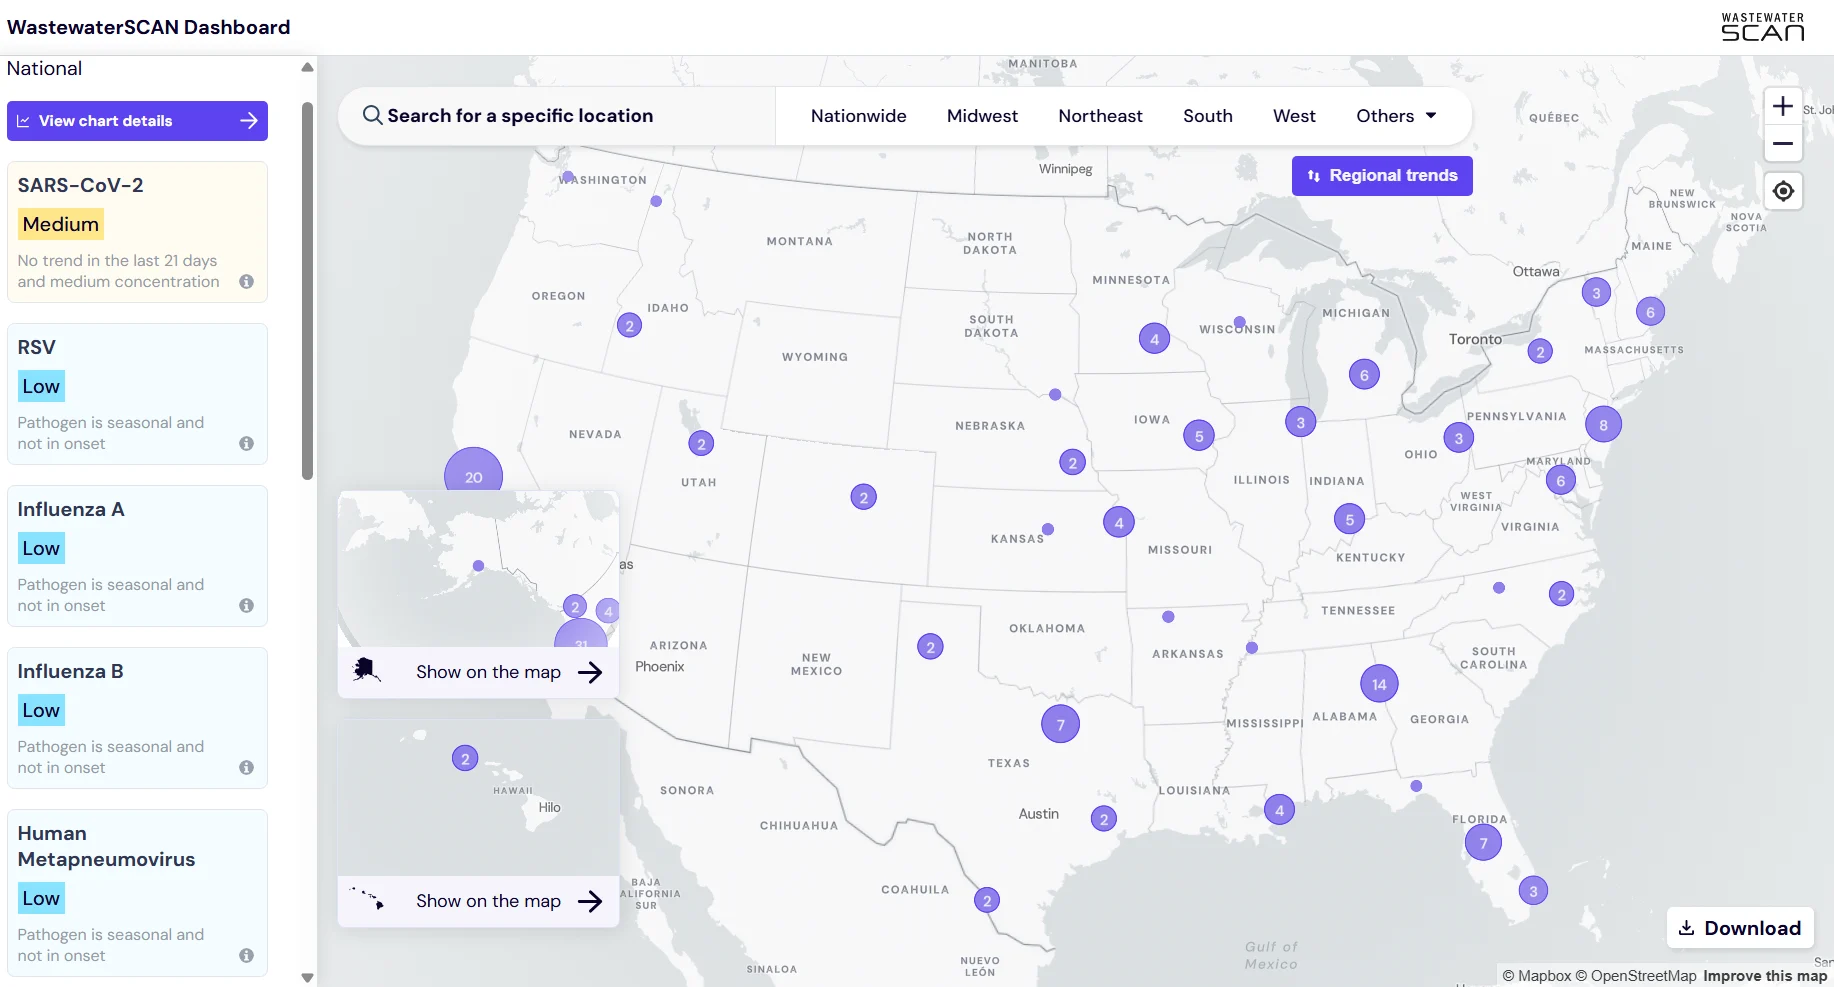Select the 4-site cluster in Louisiana
The width and height of the screenshot is (1834, 987).
1279,811
